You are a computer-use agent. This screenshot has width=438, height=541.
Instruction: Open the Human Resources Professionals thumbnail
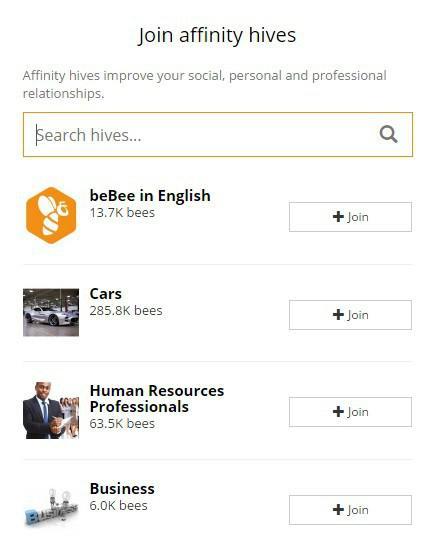[x=51, y=410]
